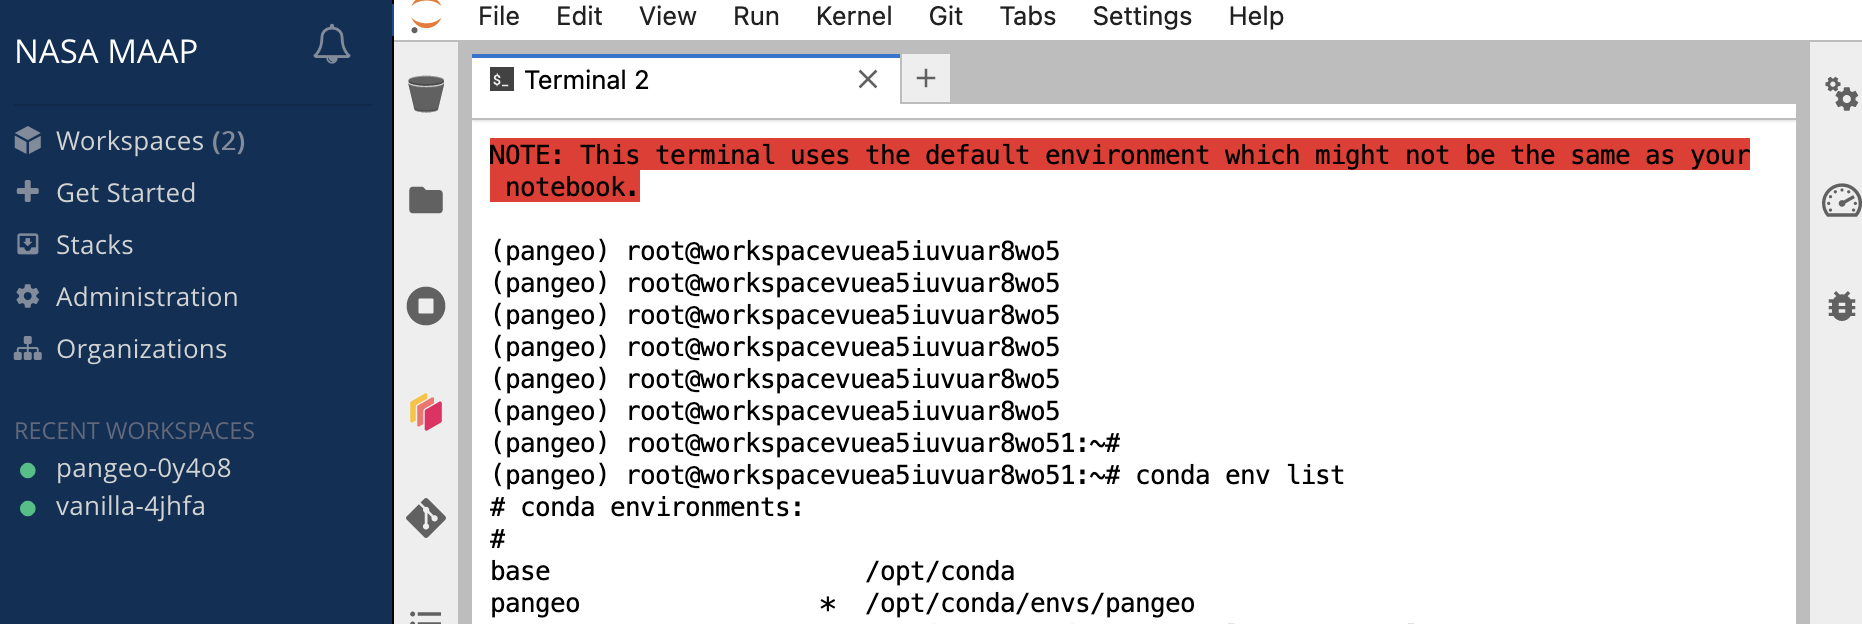Viewport: 1862px width, 624px height.
Task: Add a new launcher tab with plus button
Action: (x=926, y=78)
